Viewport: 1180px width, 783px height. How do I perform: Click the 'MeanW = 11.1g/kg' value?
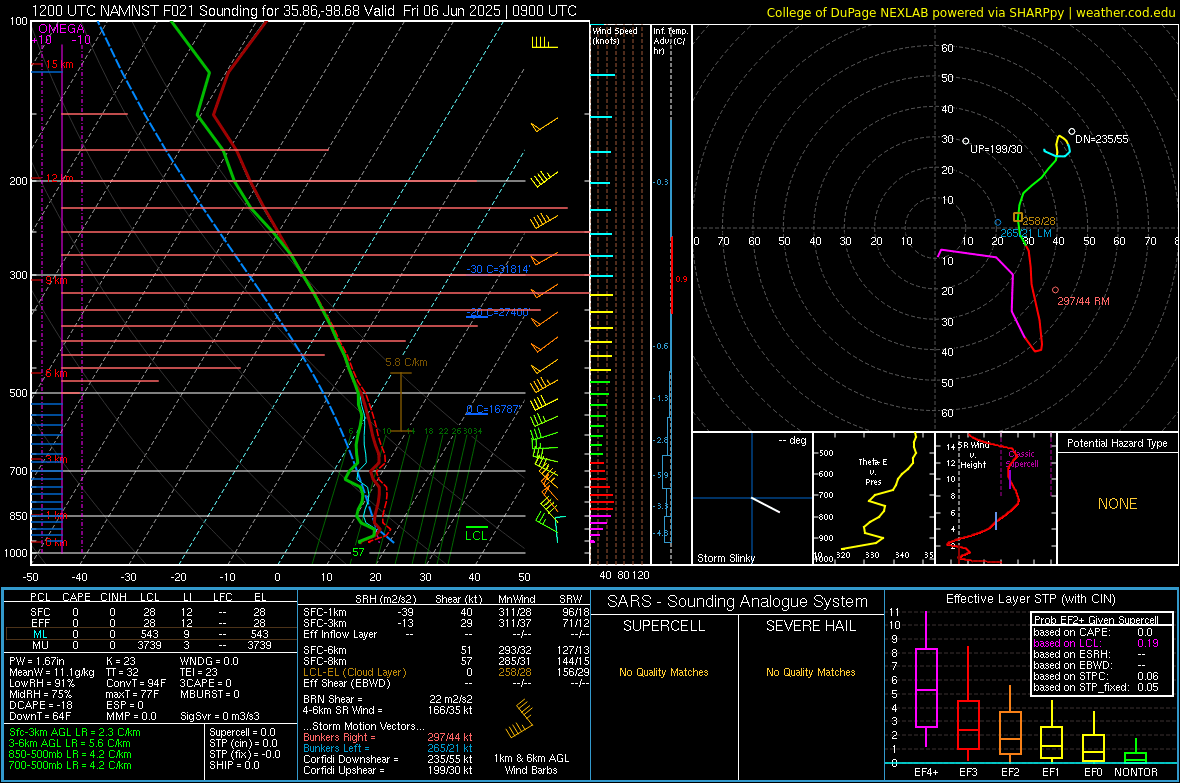pos(52,672)
